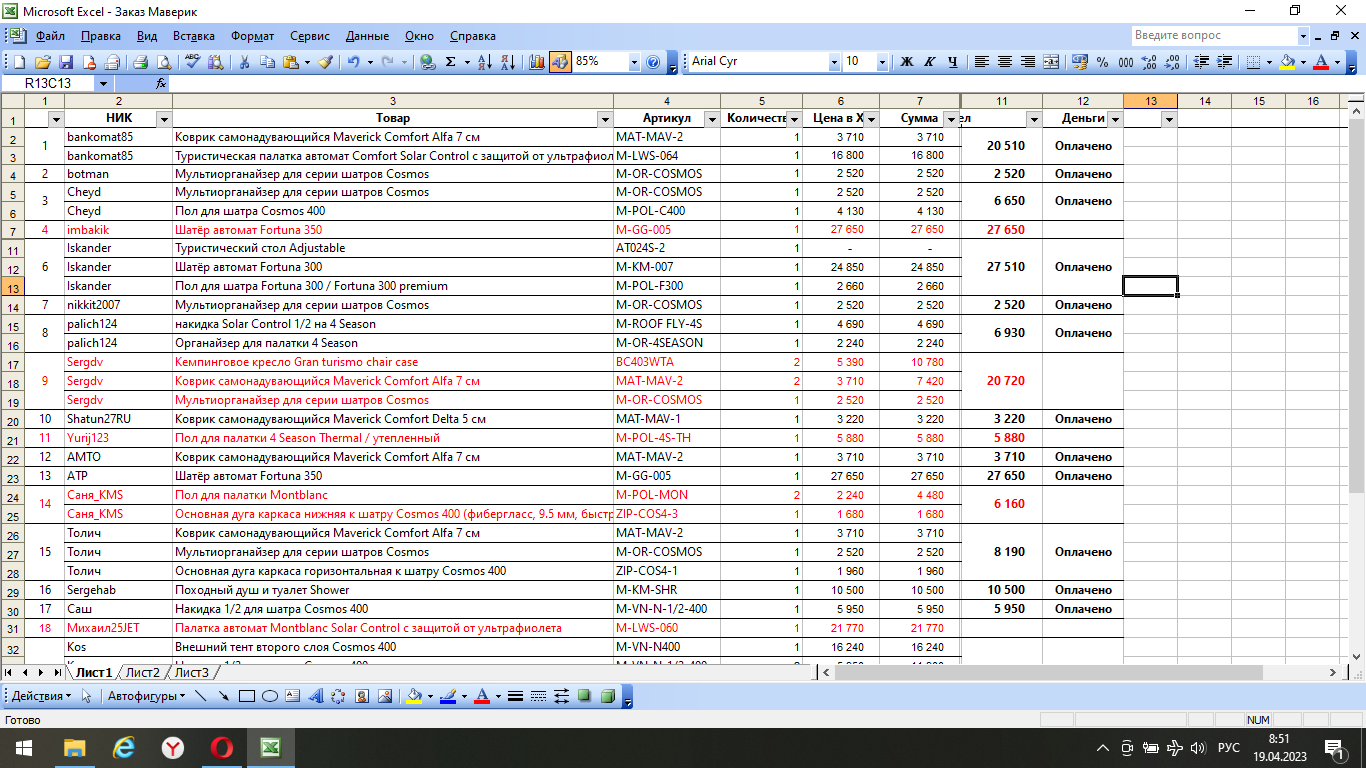The width and height of the screenshot is (1366, 768).
Task: Open the Сумма column filter dropdown
Action: pyautogui.click(x=951, y=119)
